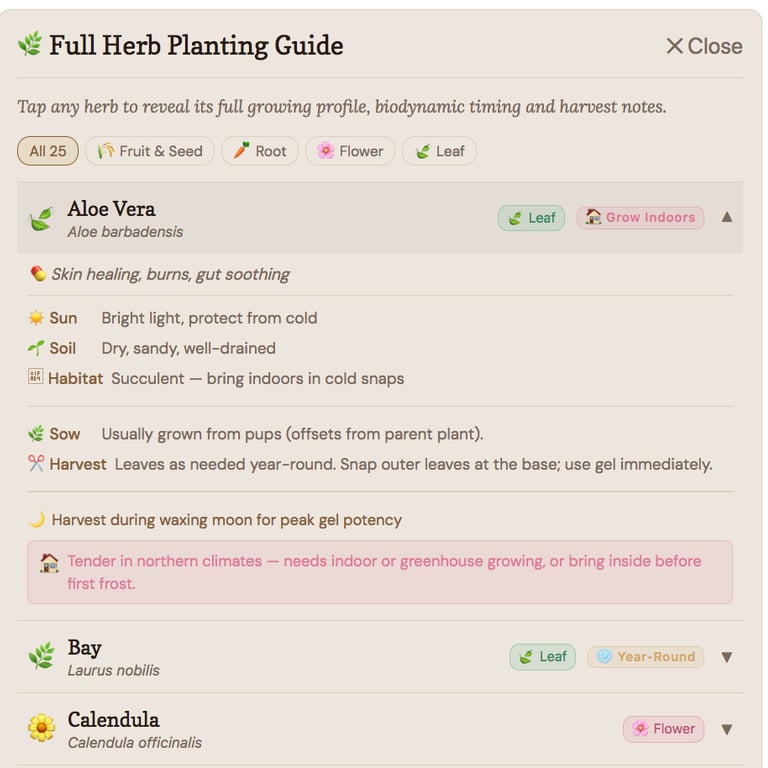This screenshot has height=768, width=768.
Task: Collapse the Aloe Vera entry arrow
Action: pyautogui.click(x=727, y=217)
